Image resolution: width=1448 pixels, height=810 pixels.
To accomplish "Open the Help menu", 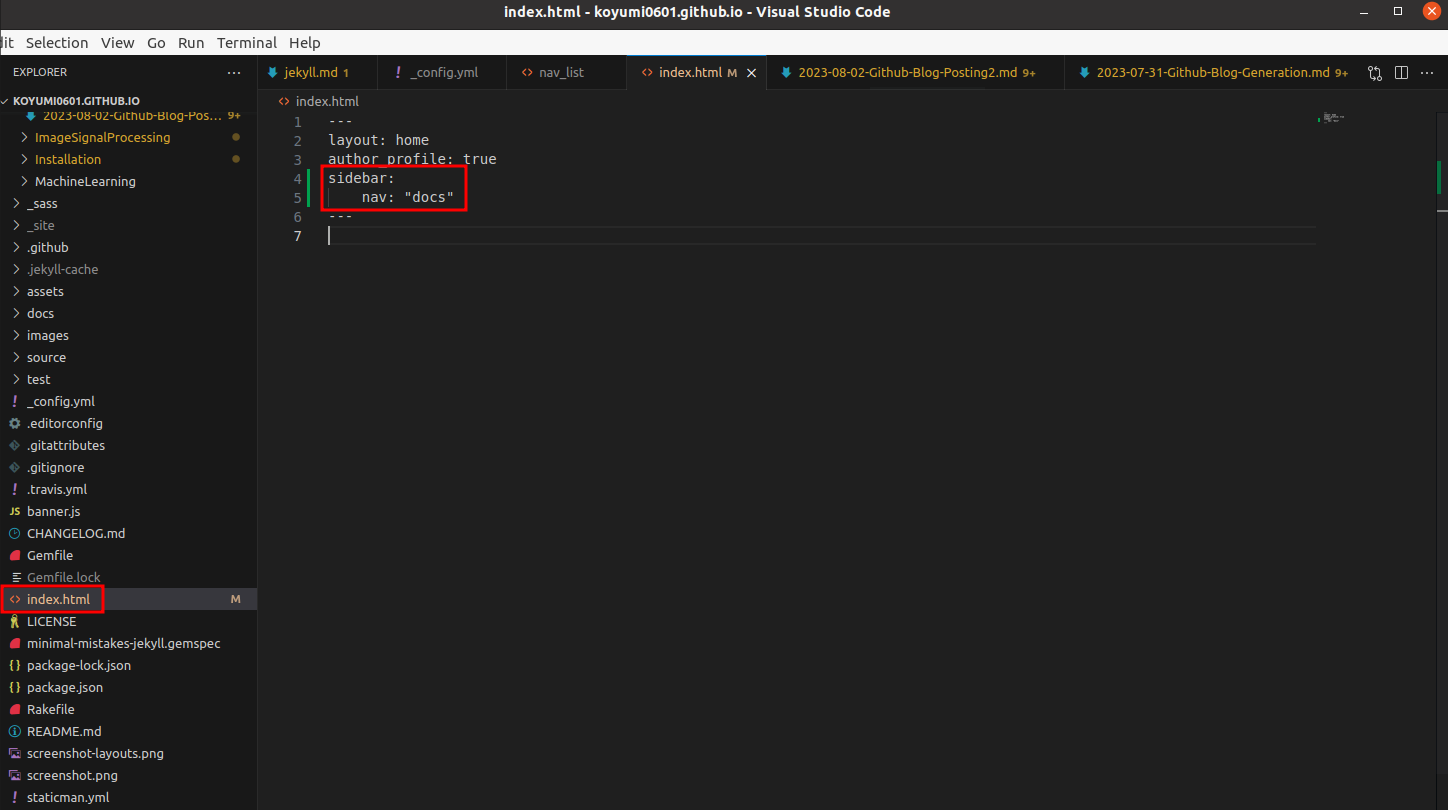I will click(x=305, y=42).
